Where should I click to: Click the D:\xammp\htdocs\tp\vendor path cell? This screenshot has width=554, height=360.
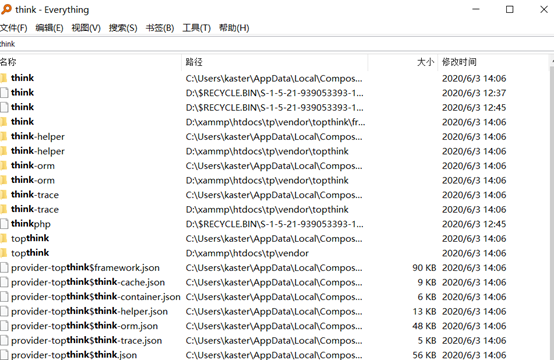click(247, 253)
